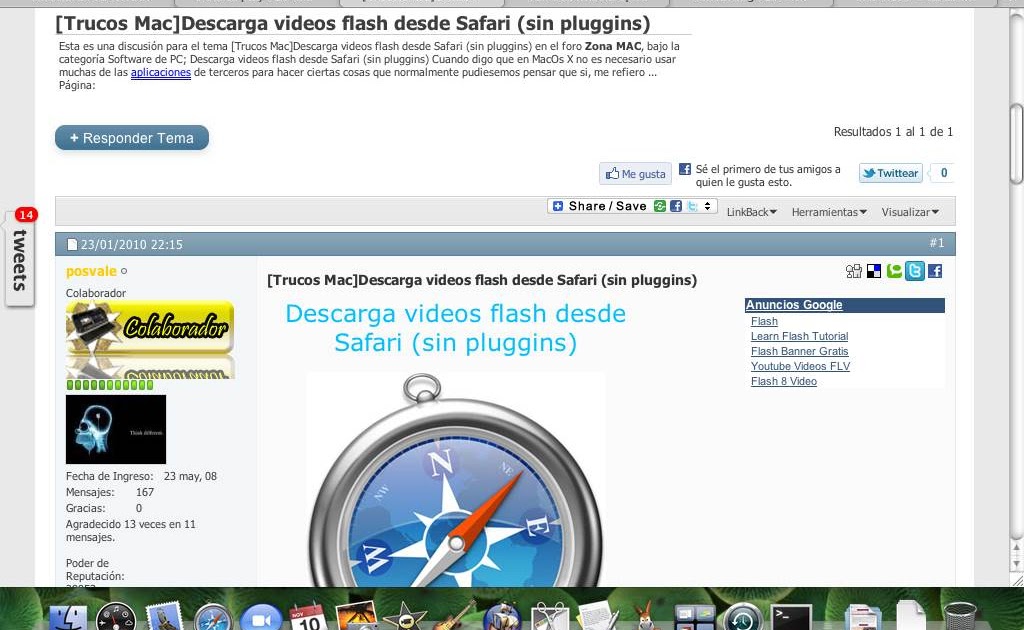Image resolution: width=1024 pixels, height=630 pixels.
Task: Open Spaces icon in dock
Action: click(695, 618)
